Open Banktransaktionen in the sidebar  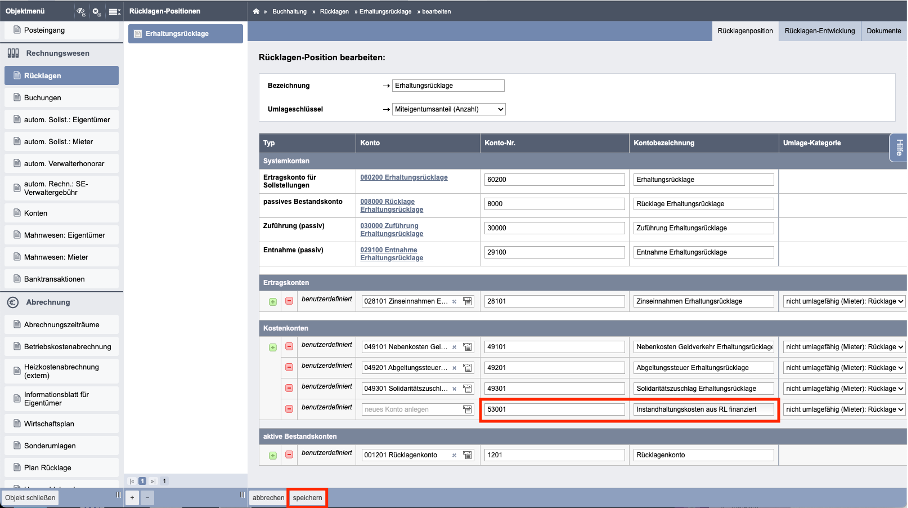61,279
